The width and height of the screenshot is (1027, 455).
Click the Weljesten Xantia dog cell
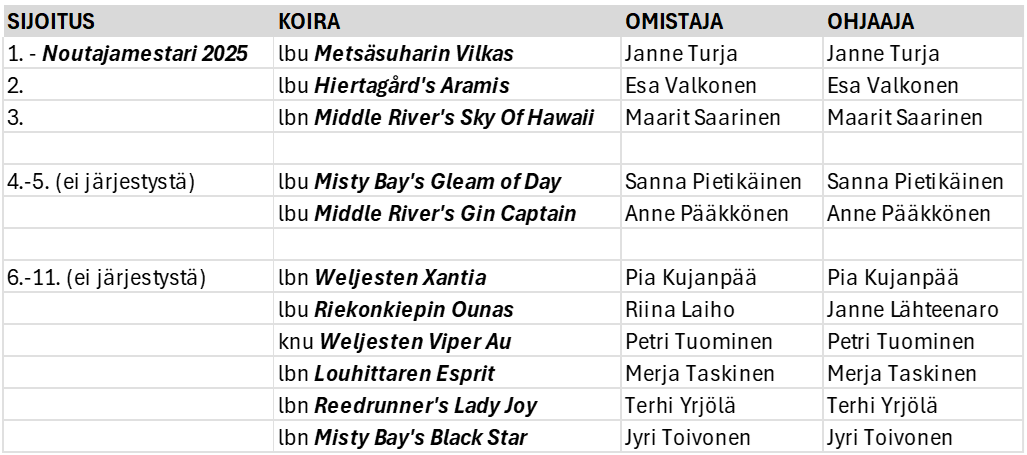coord(447,278)
